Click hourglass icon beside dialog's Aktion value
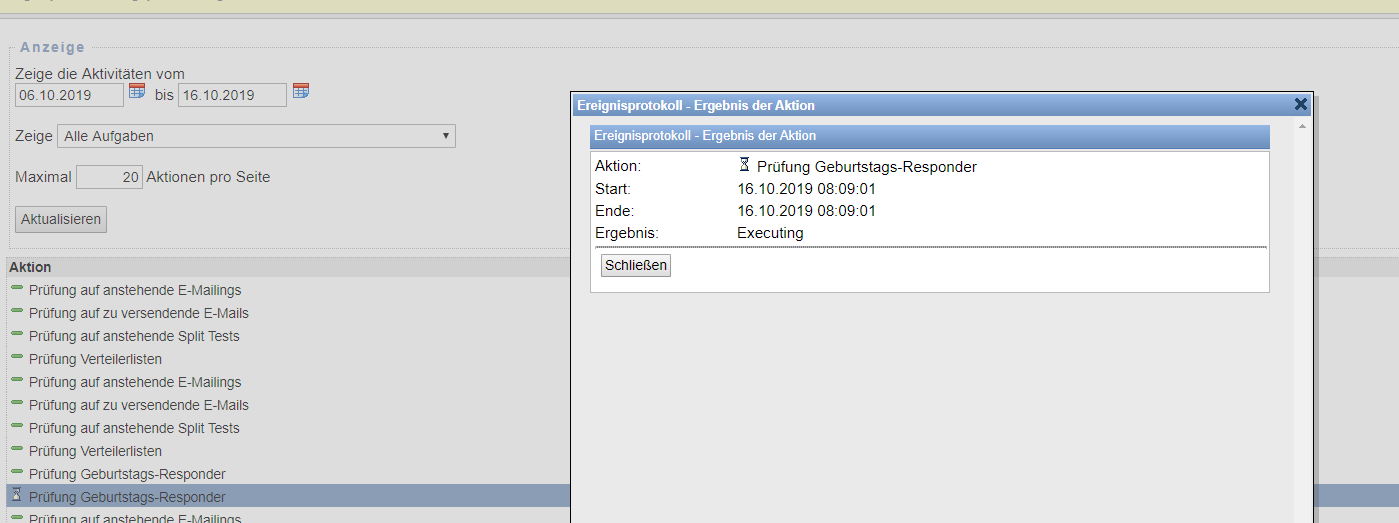 tap(744, 165)
